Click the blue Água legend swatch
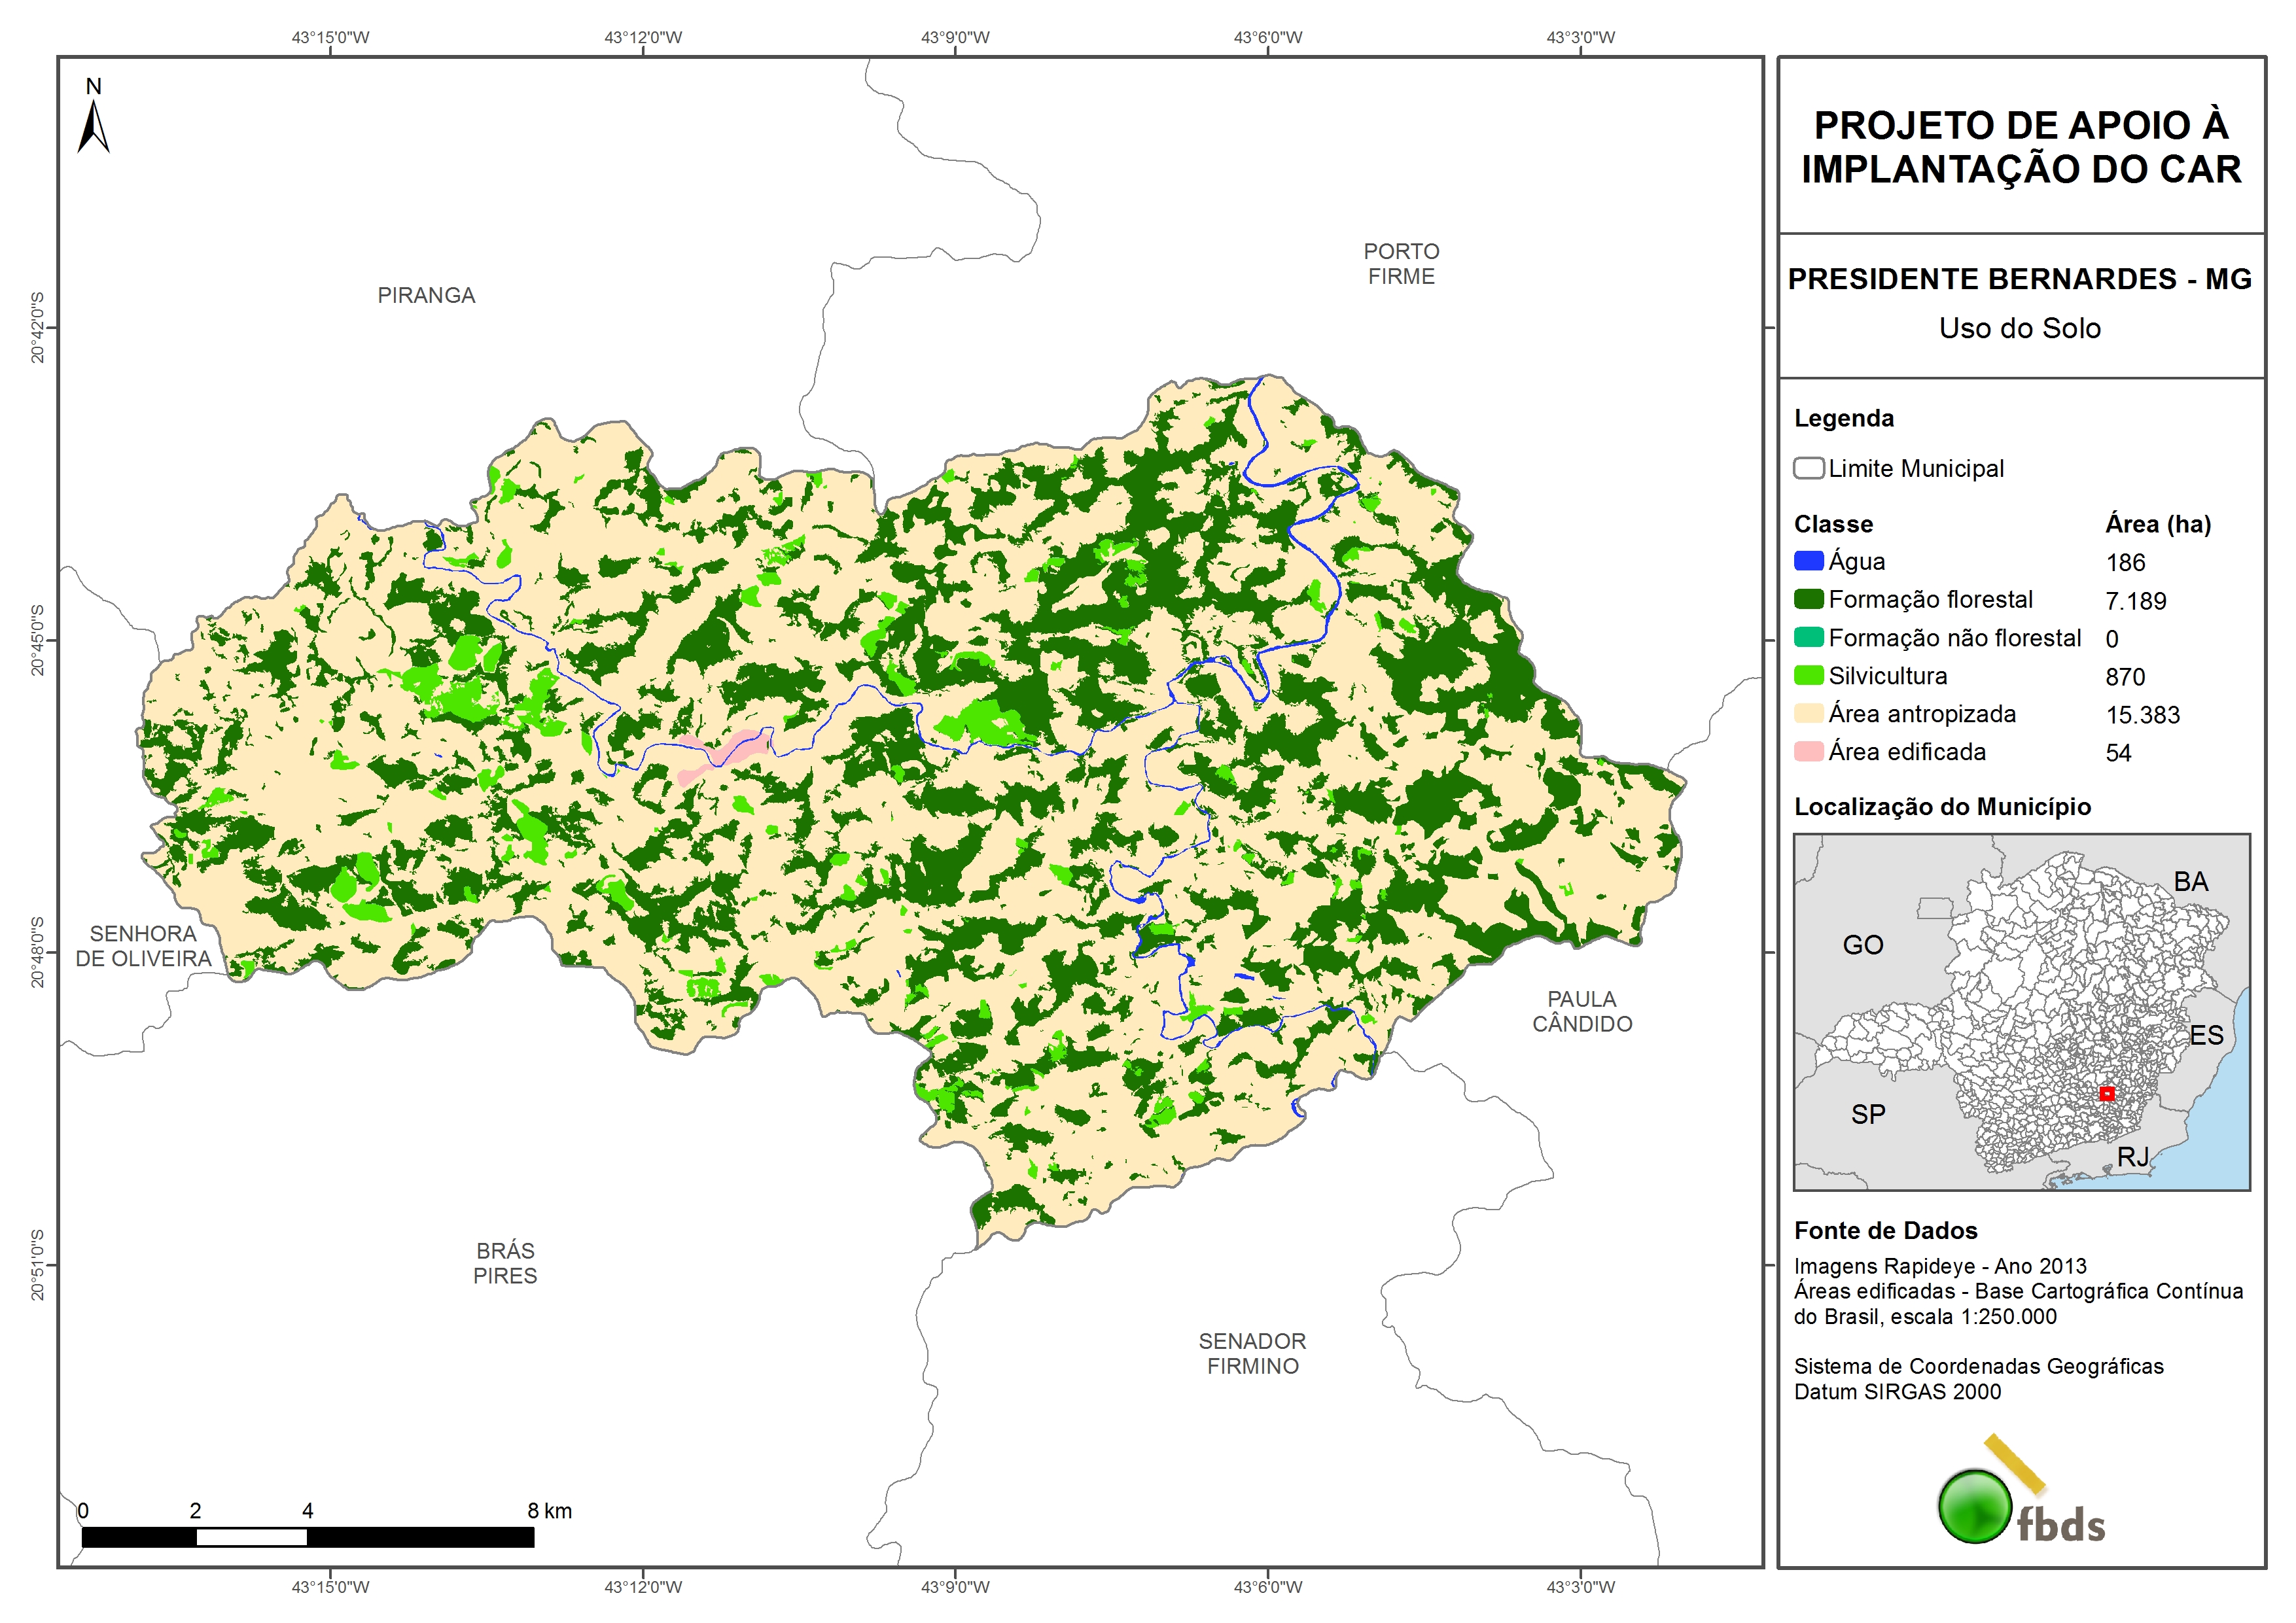Image resolution: width=2296 pixels, height=1623 pixels. click(1808, 561)
